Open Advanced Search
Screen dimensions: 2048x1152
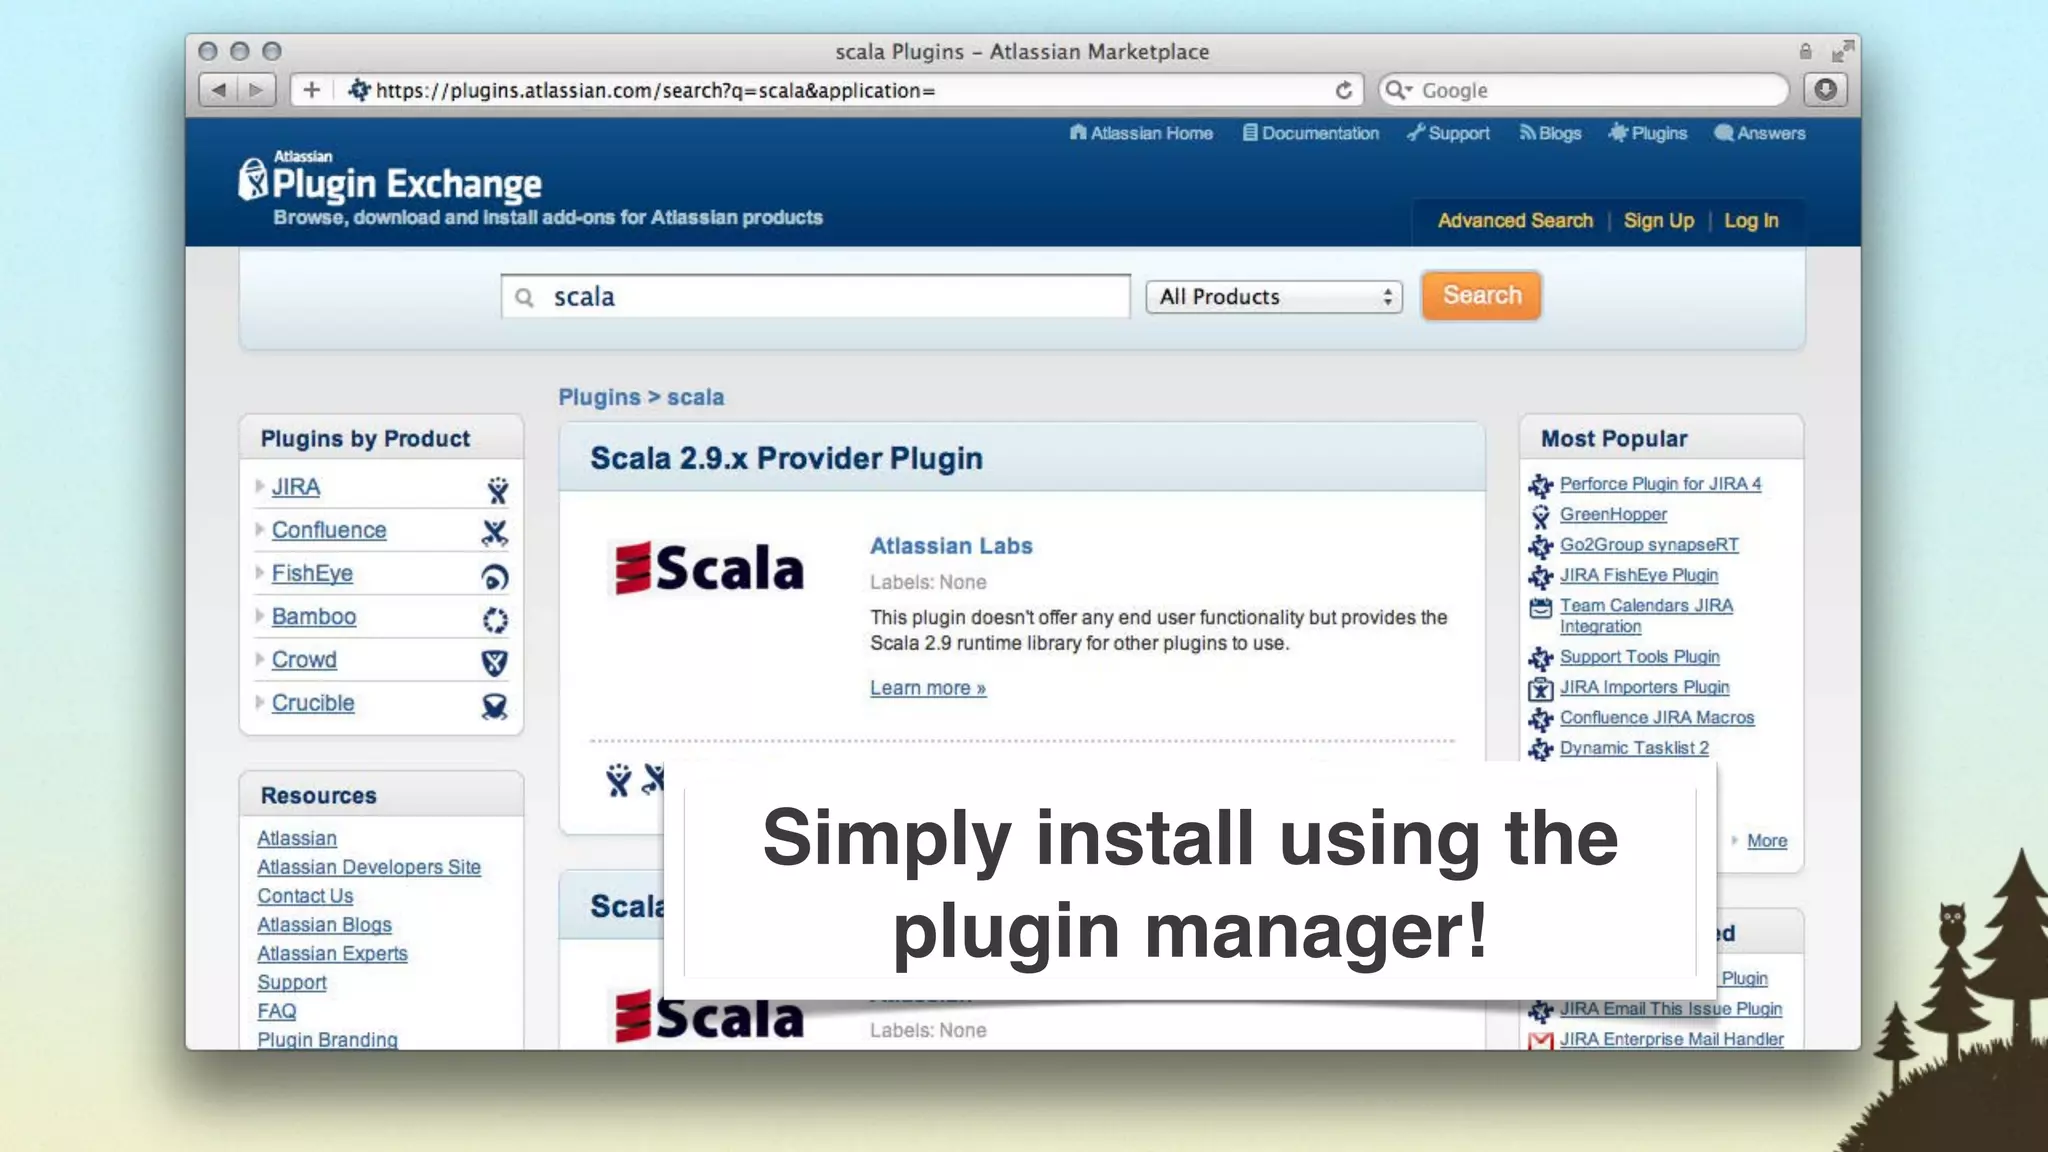(x=1515, y=220)
